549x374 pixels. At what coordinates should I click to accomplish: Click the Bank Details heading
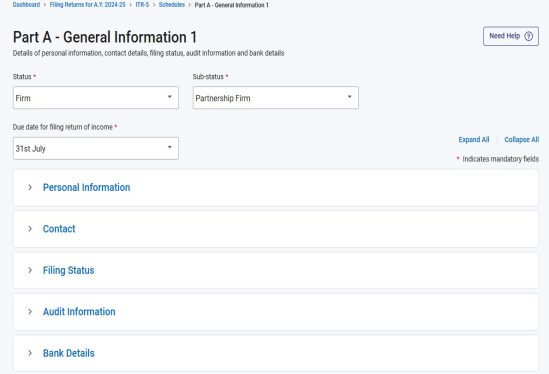click(x=68, y=353)
